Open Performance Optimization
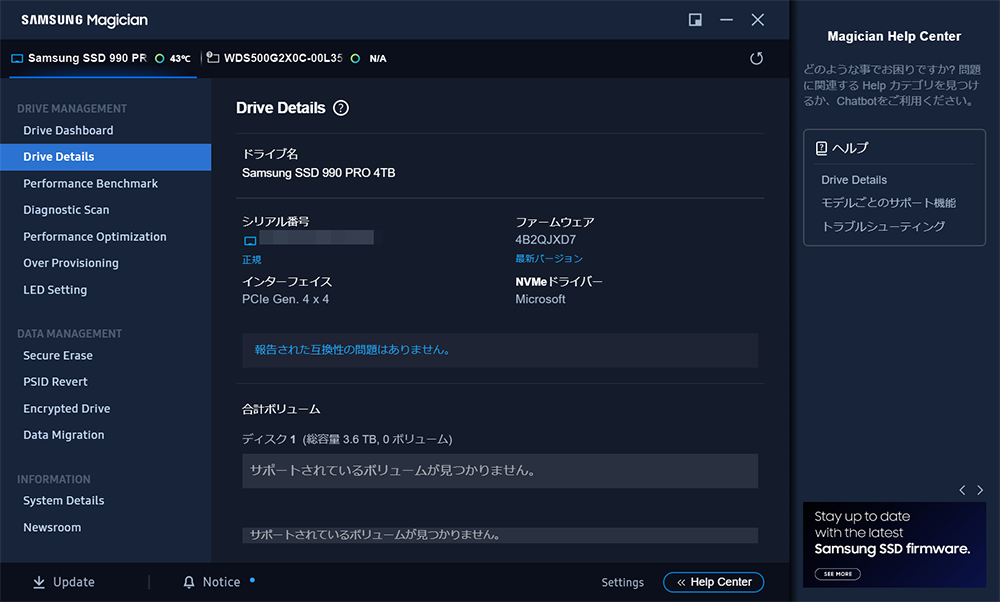1000x602 pixels. pyautogui.click(x=95, y=237)
